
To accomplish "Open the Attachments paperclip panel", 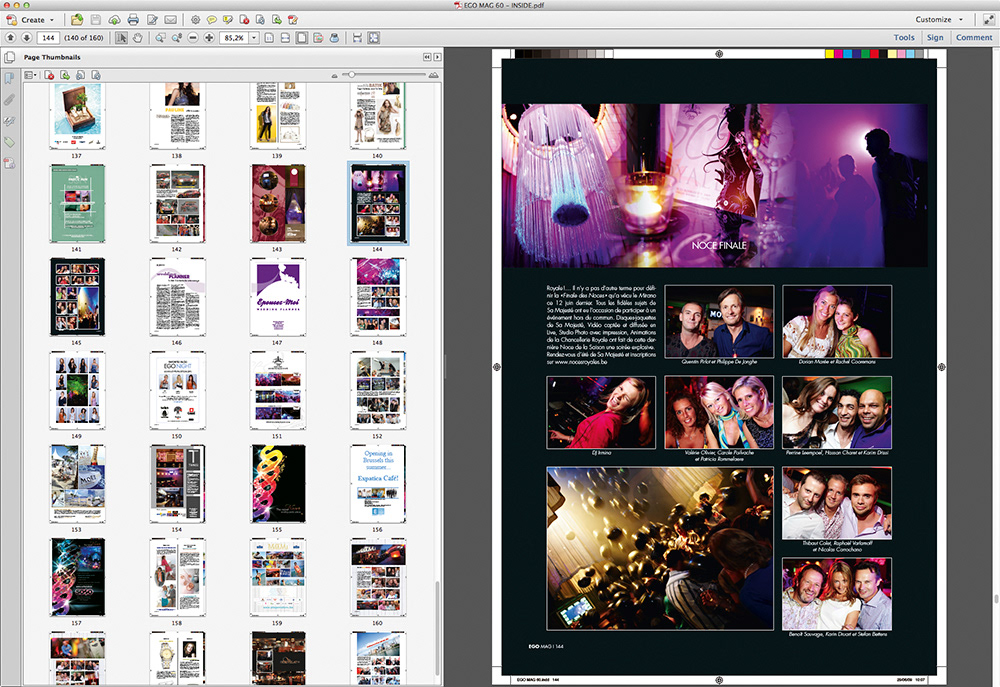I will [x=10, y=100].
